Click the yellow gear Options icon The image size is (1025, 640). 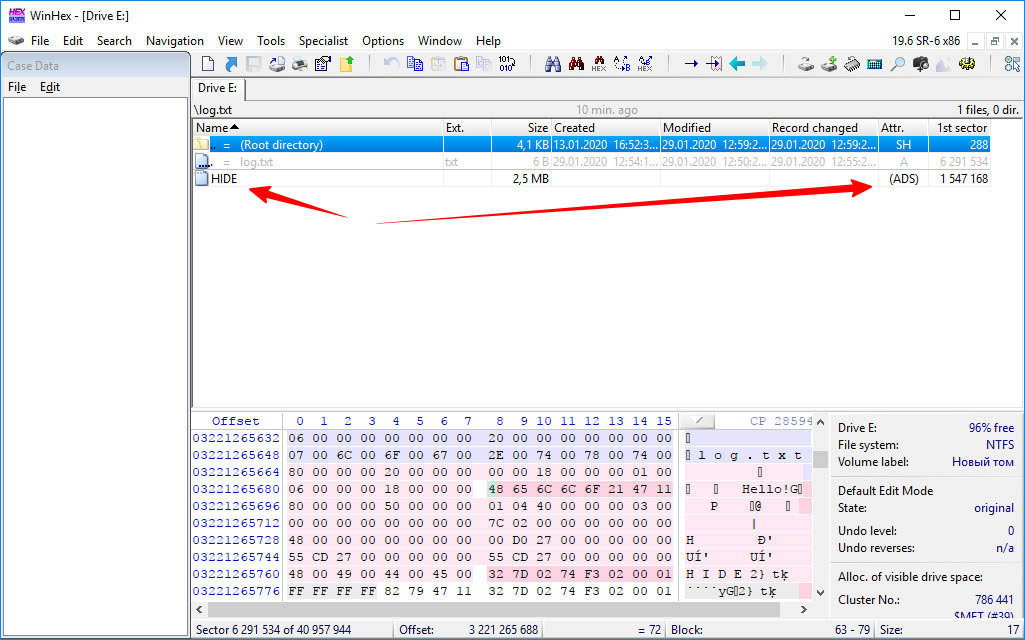point(967,63)
